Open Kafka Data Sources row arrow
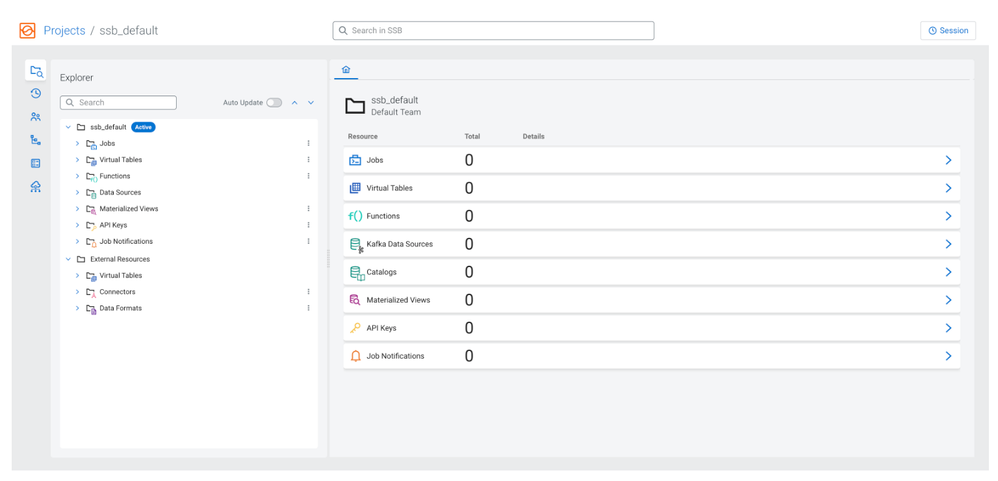 coord(948,244)
